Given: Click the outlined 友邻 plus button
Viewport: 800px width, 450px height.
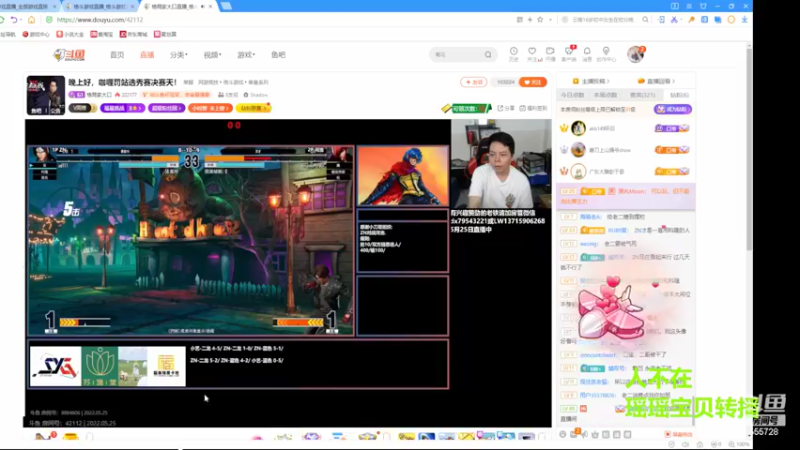Looking at the screenshot, I should tap(473, 82).
